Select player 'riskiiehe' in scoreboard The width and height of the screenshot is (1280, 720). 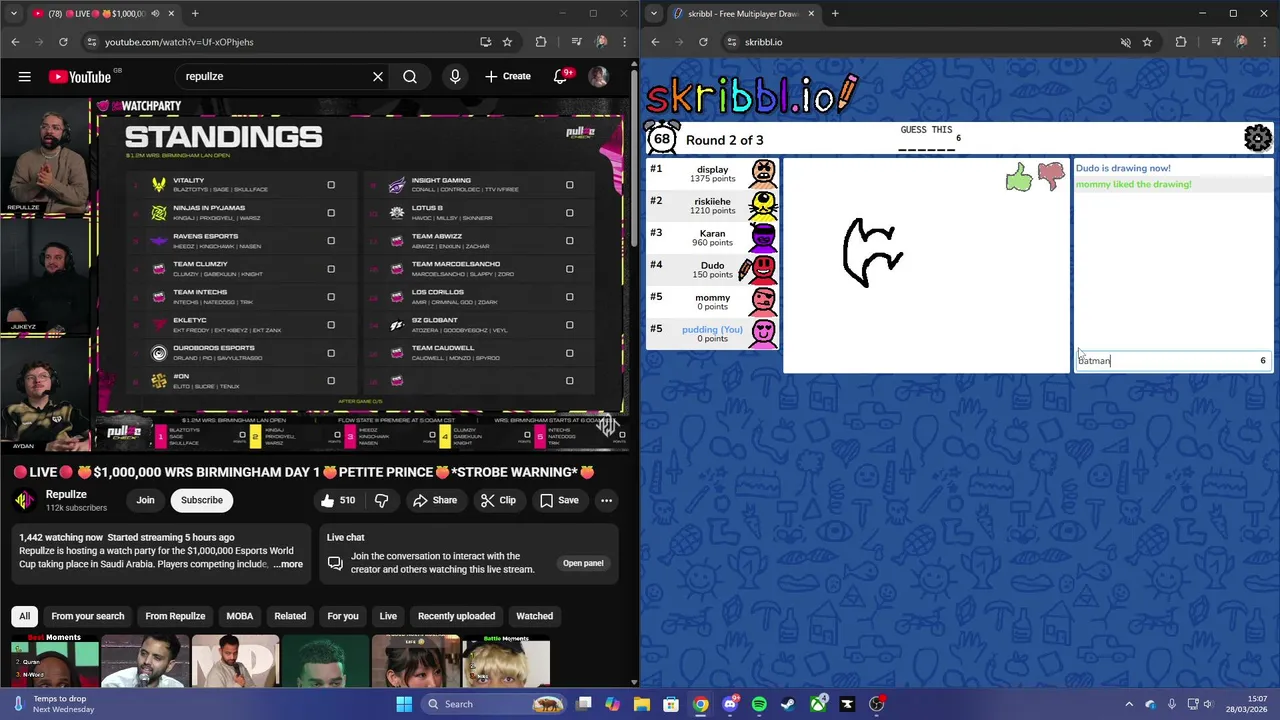[713, 205]
